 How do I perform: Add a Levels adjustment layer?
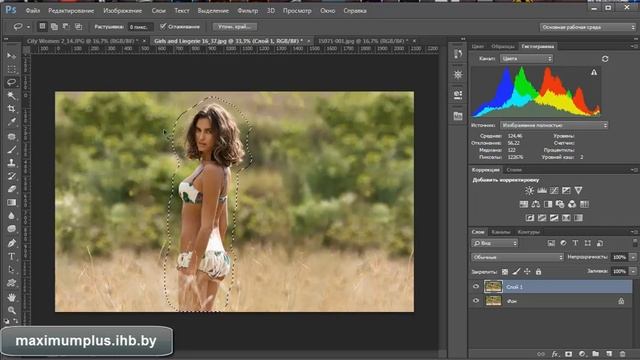[x=542, y=190]
